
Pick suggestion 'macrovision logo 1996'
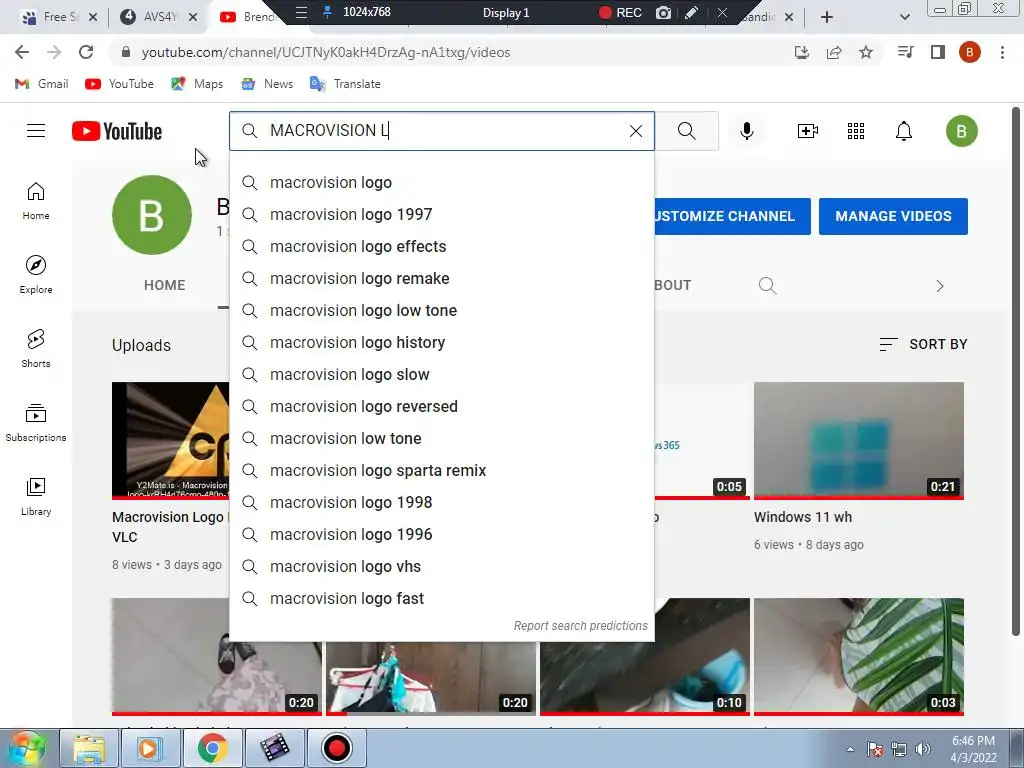(x=441, y=534)
